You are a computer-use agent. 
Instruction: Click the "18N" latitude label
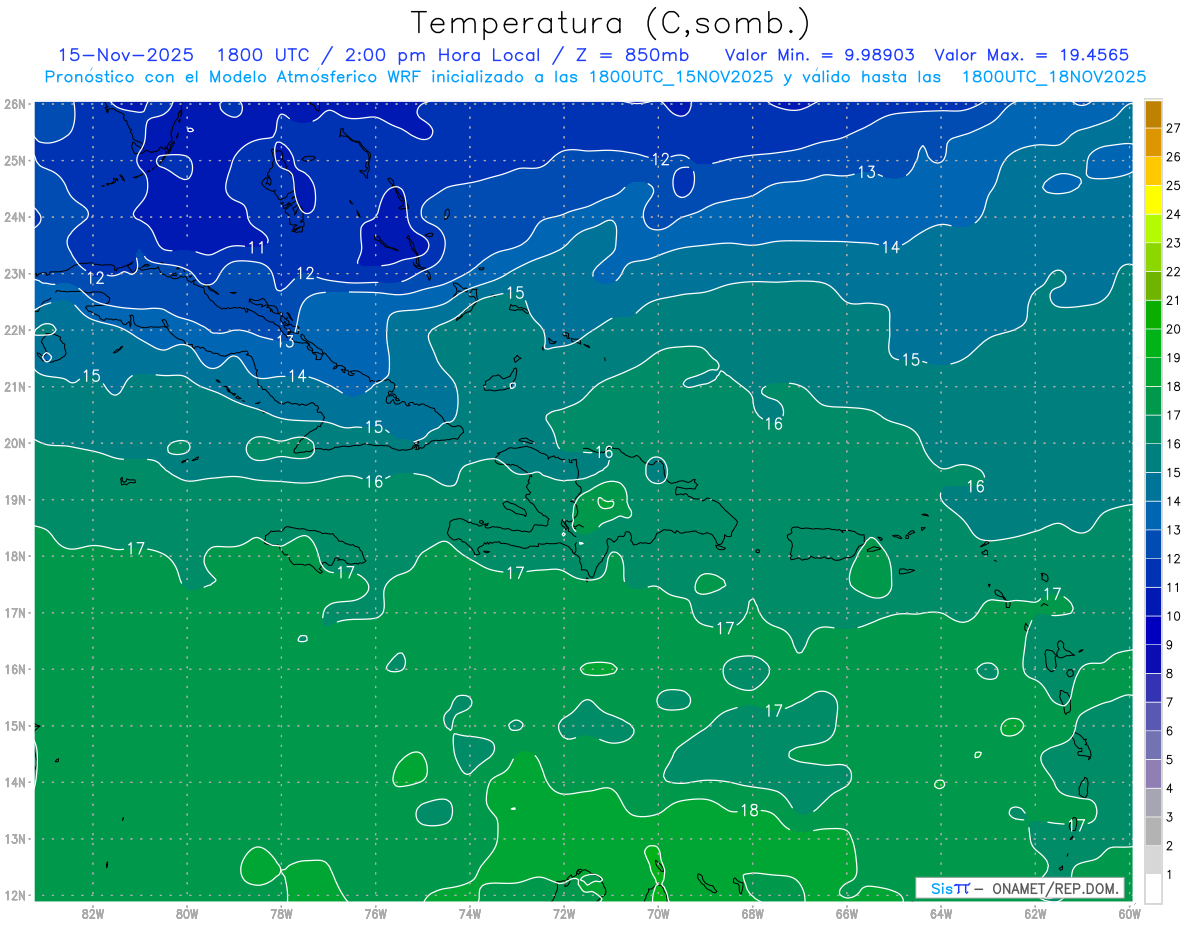14,556
